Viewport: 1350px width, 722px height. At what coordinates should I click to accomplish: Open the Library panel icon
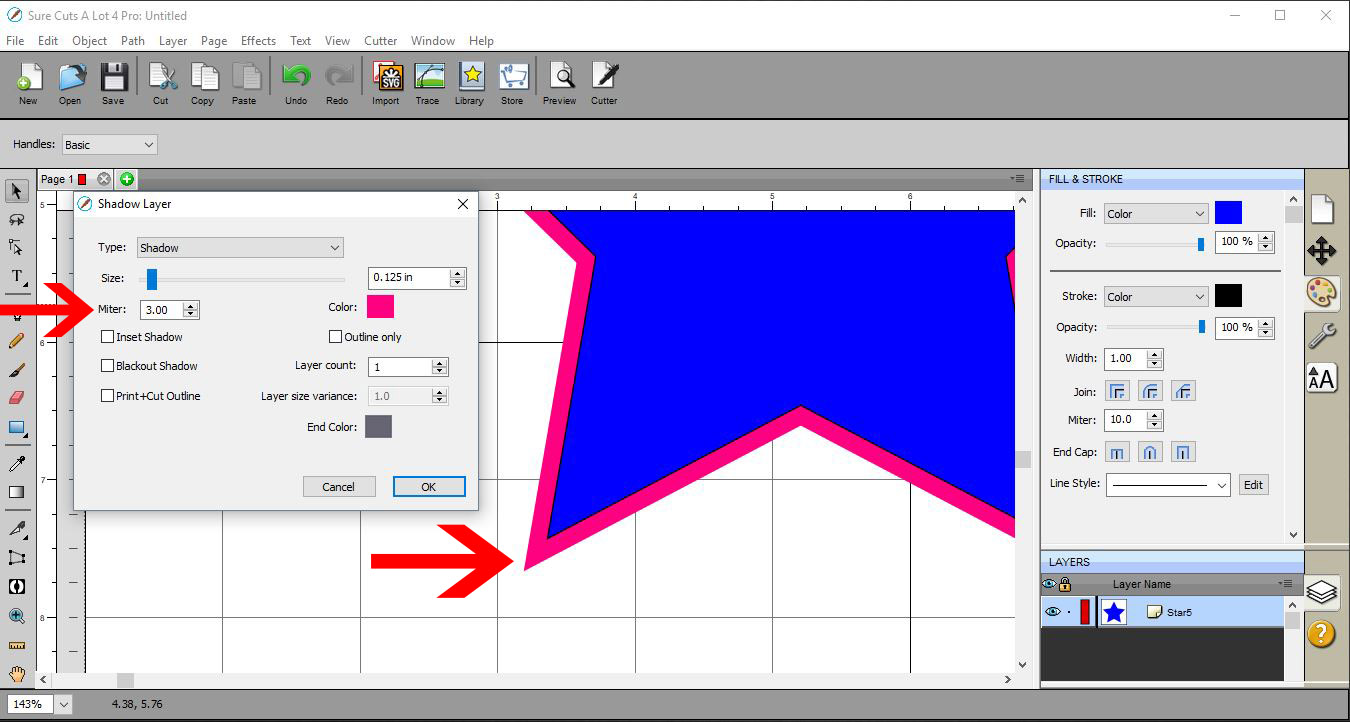[x=470, y=83]
